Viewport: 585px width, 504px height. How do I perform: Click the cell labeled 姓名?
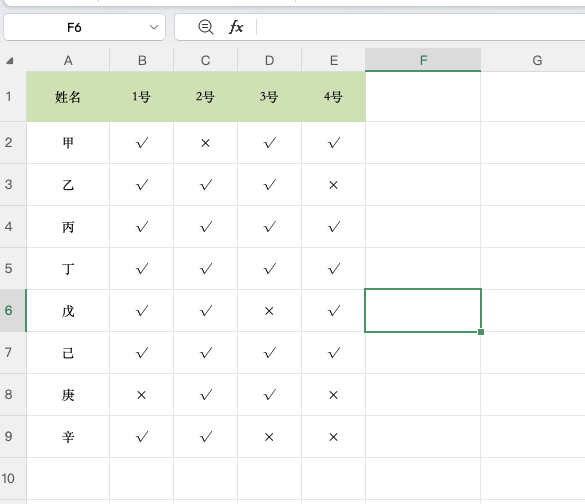pos(68,97)
